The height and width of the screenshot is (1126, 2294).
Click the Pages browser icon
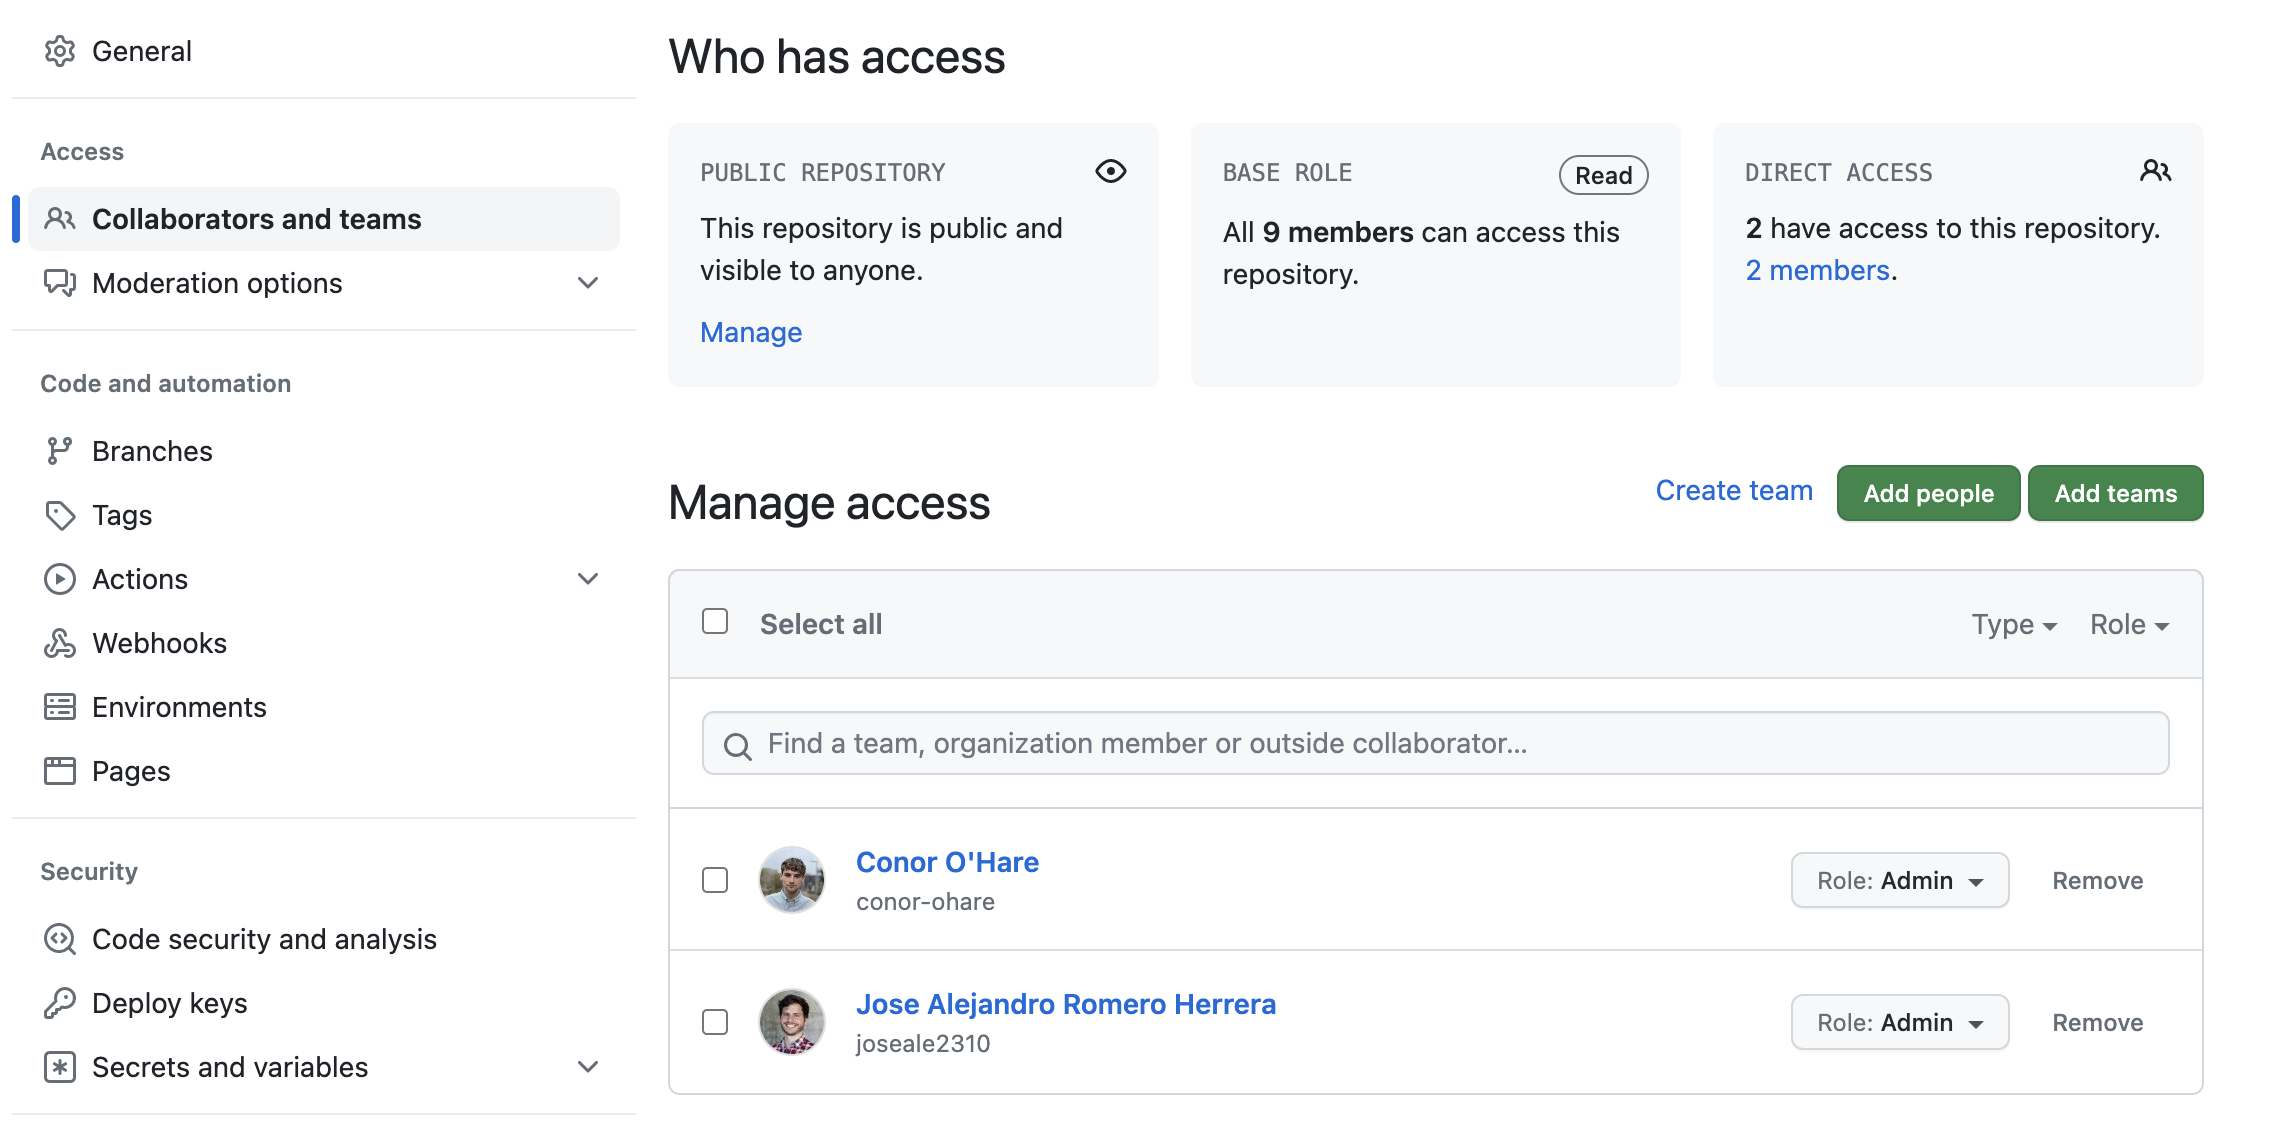[x=59, y=771]
